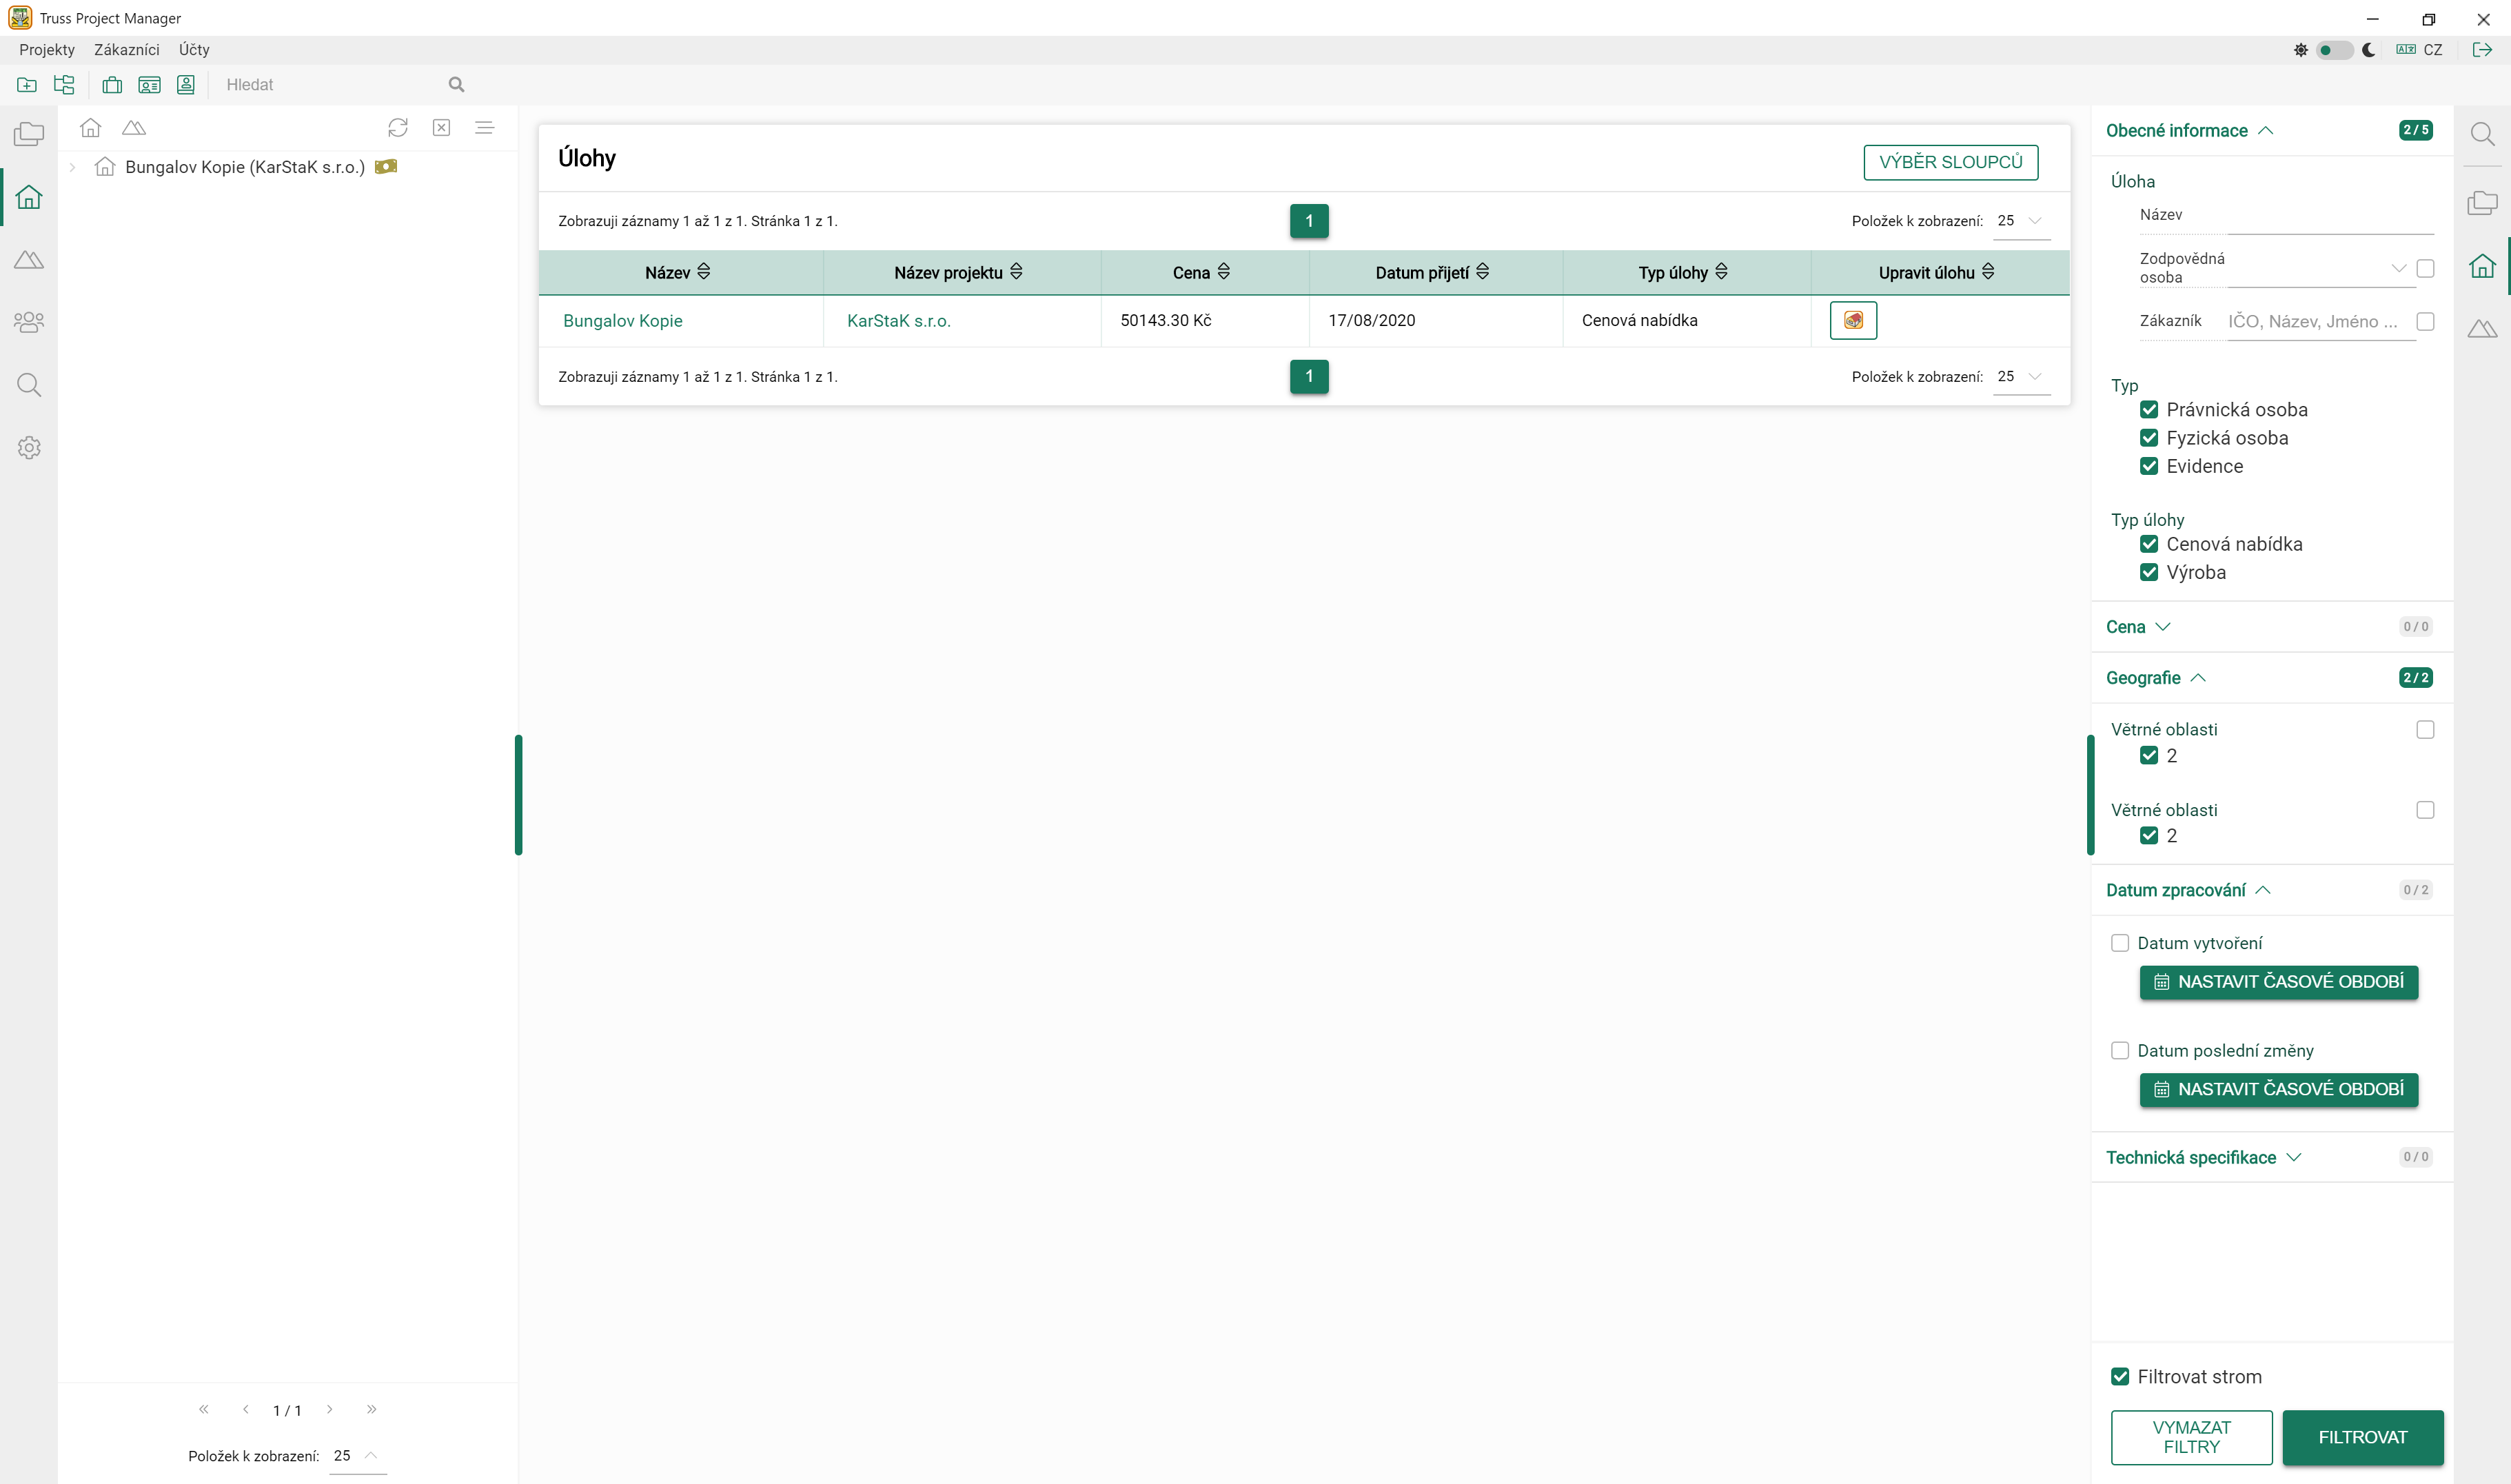2511x1484 pixels.
Task: Open customers group icon in left sidebar
Action: [x=29, y=322]
